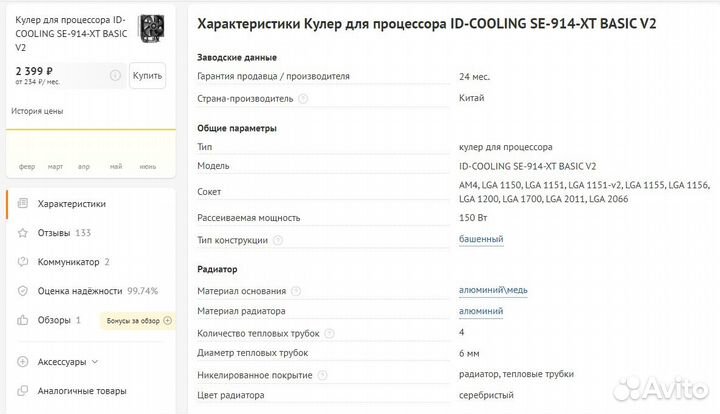720x414 pixels.
Task: Click the июнь label on price chart
Action: pos(148,167)
